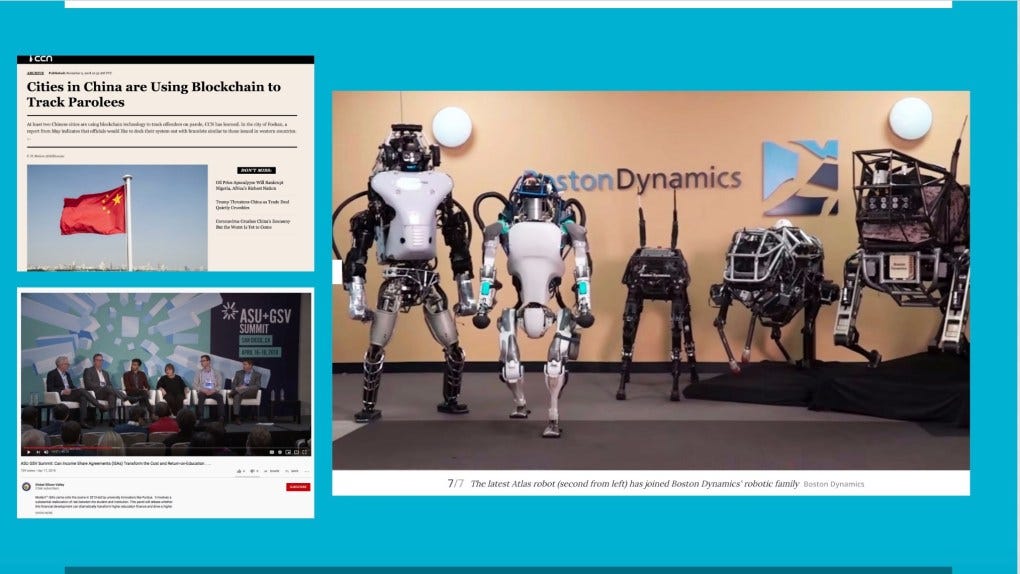Open the Global Silicon Valley channel avatar
Image resolution: width=1020 pixels, height=574 pixels.
27,487
